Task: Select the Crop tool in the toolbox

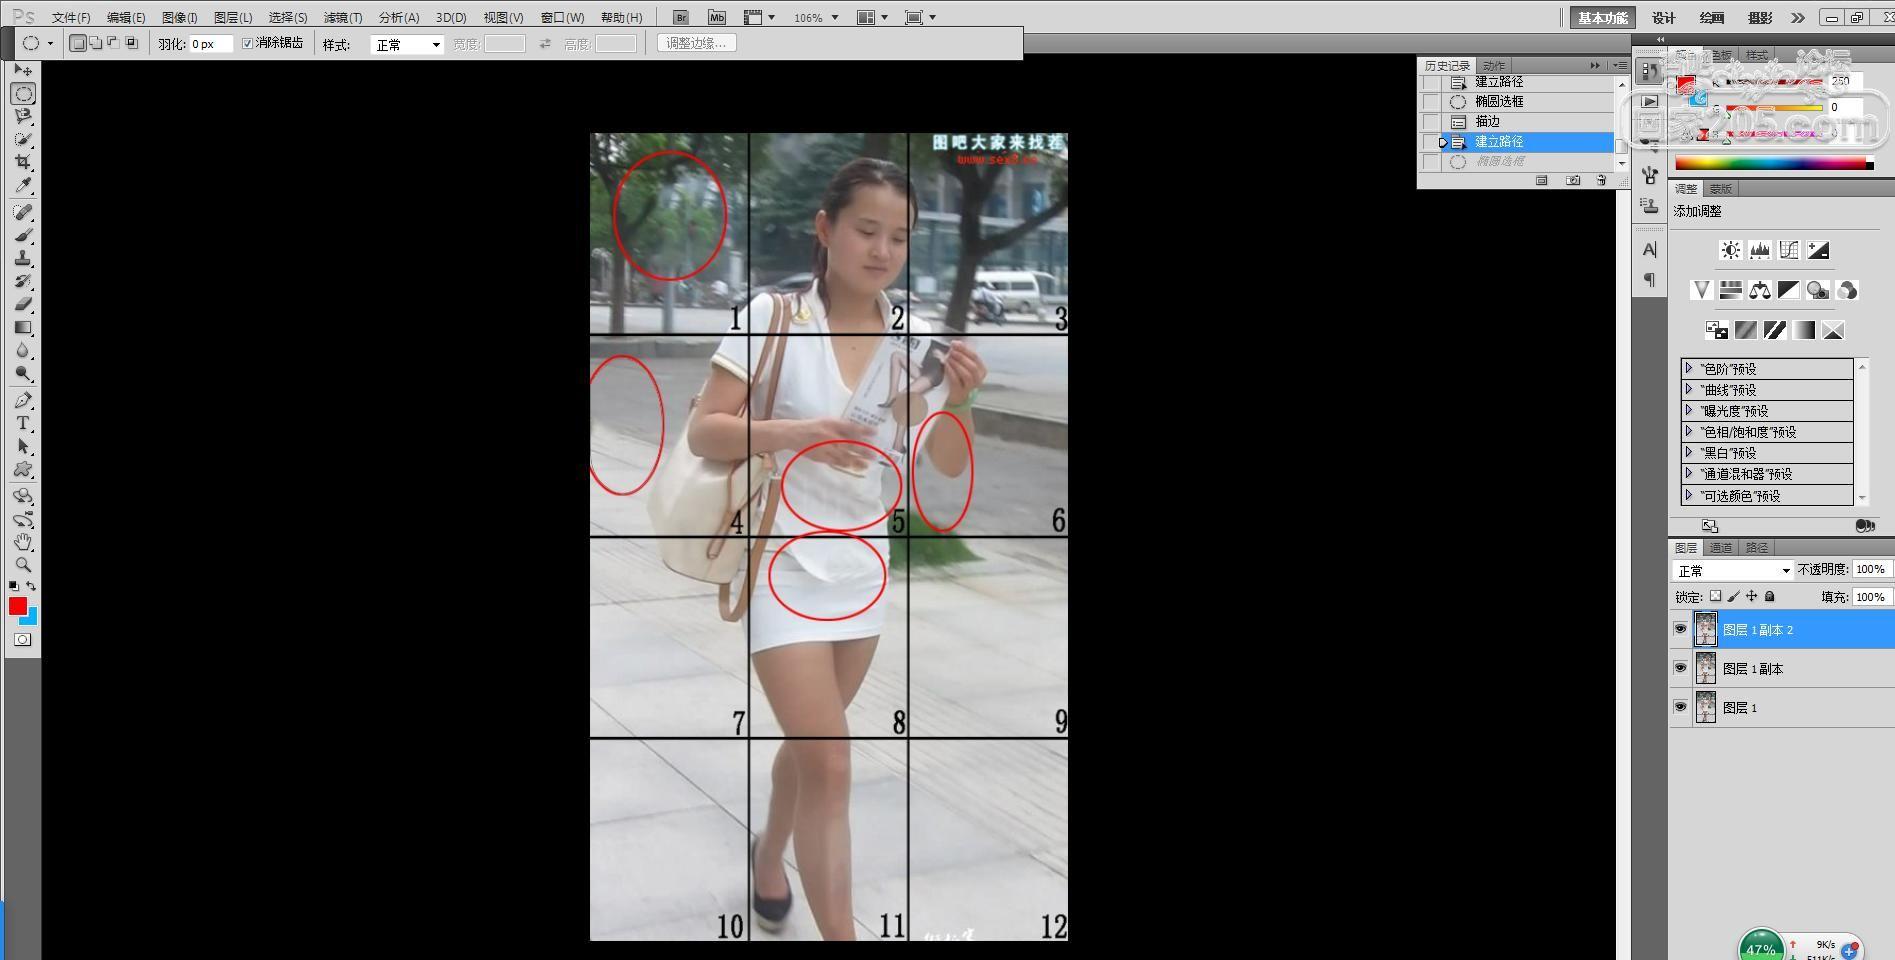Action: click(23, 162)
